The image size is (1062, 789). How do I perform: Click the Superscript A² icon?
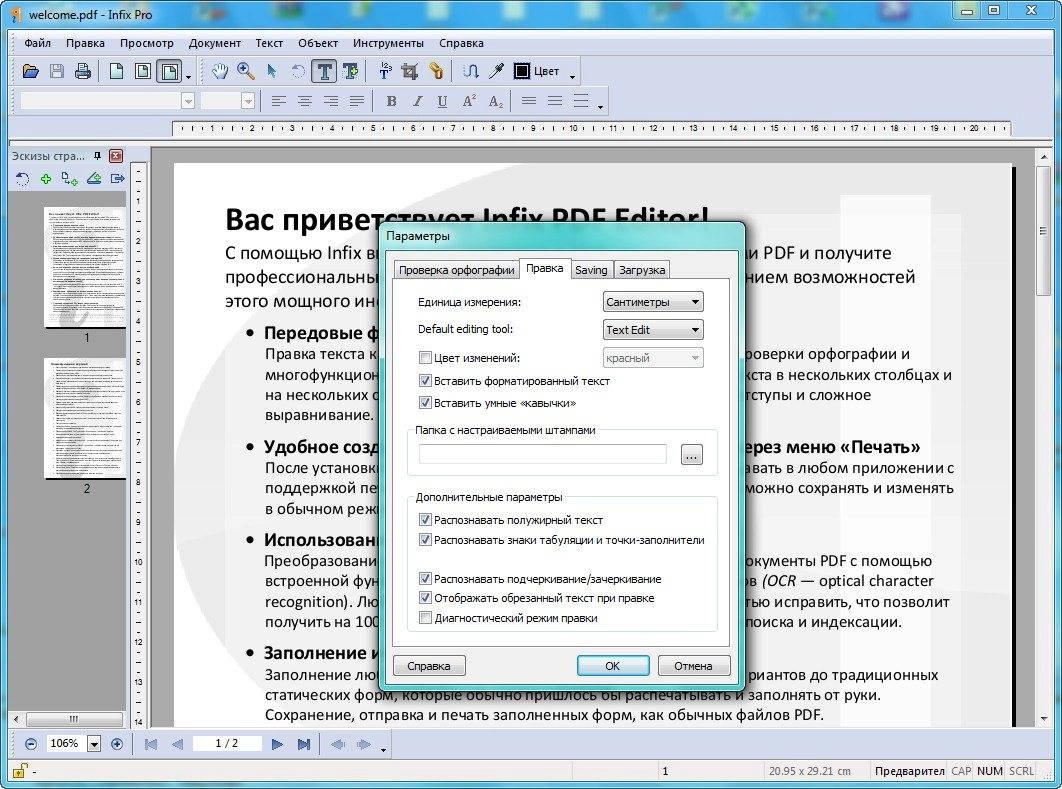tap(469, 102)
